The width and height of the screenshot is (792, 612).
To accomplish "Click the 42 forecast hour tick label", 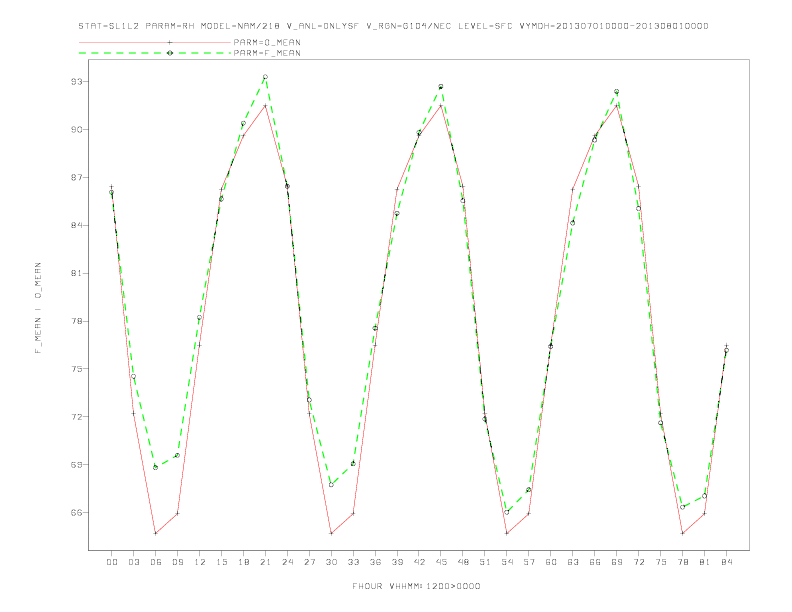I will 419,562.
